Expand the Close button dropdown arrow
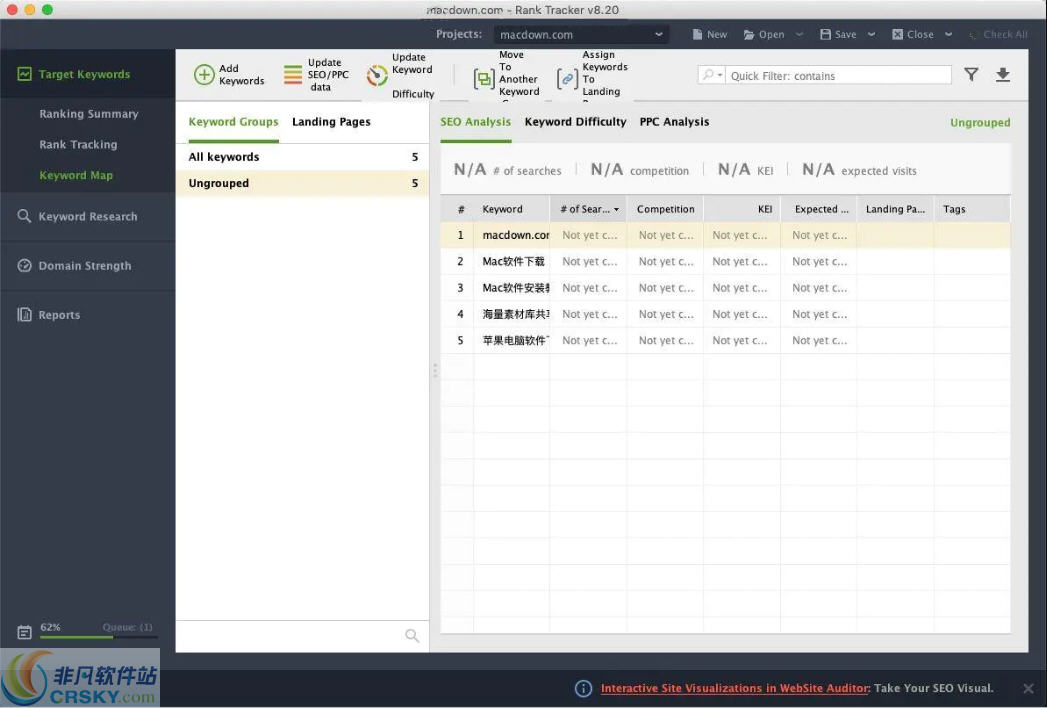 pos(948,34)
